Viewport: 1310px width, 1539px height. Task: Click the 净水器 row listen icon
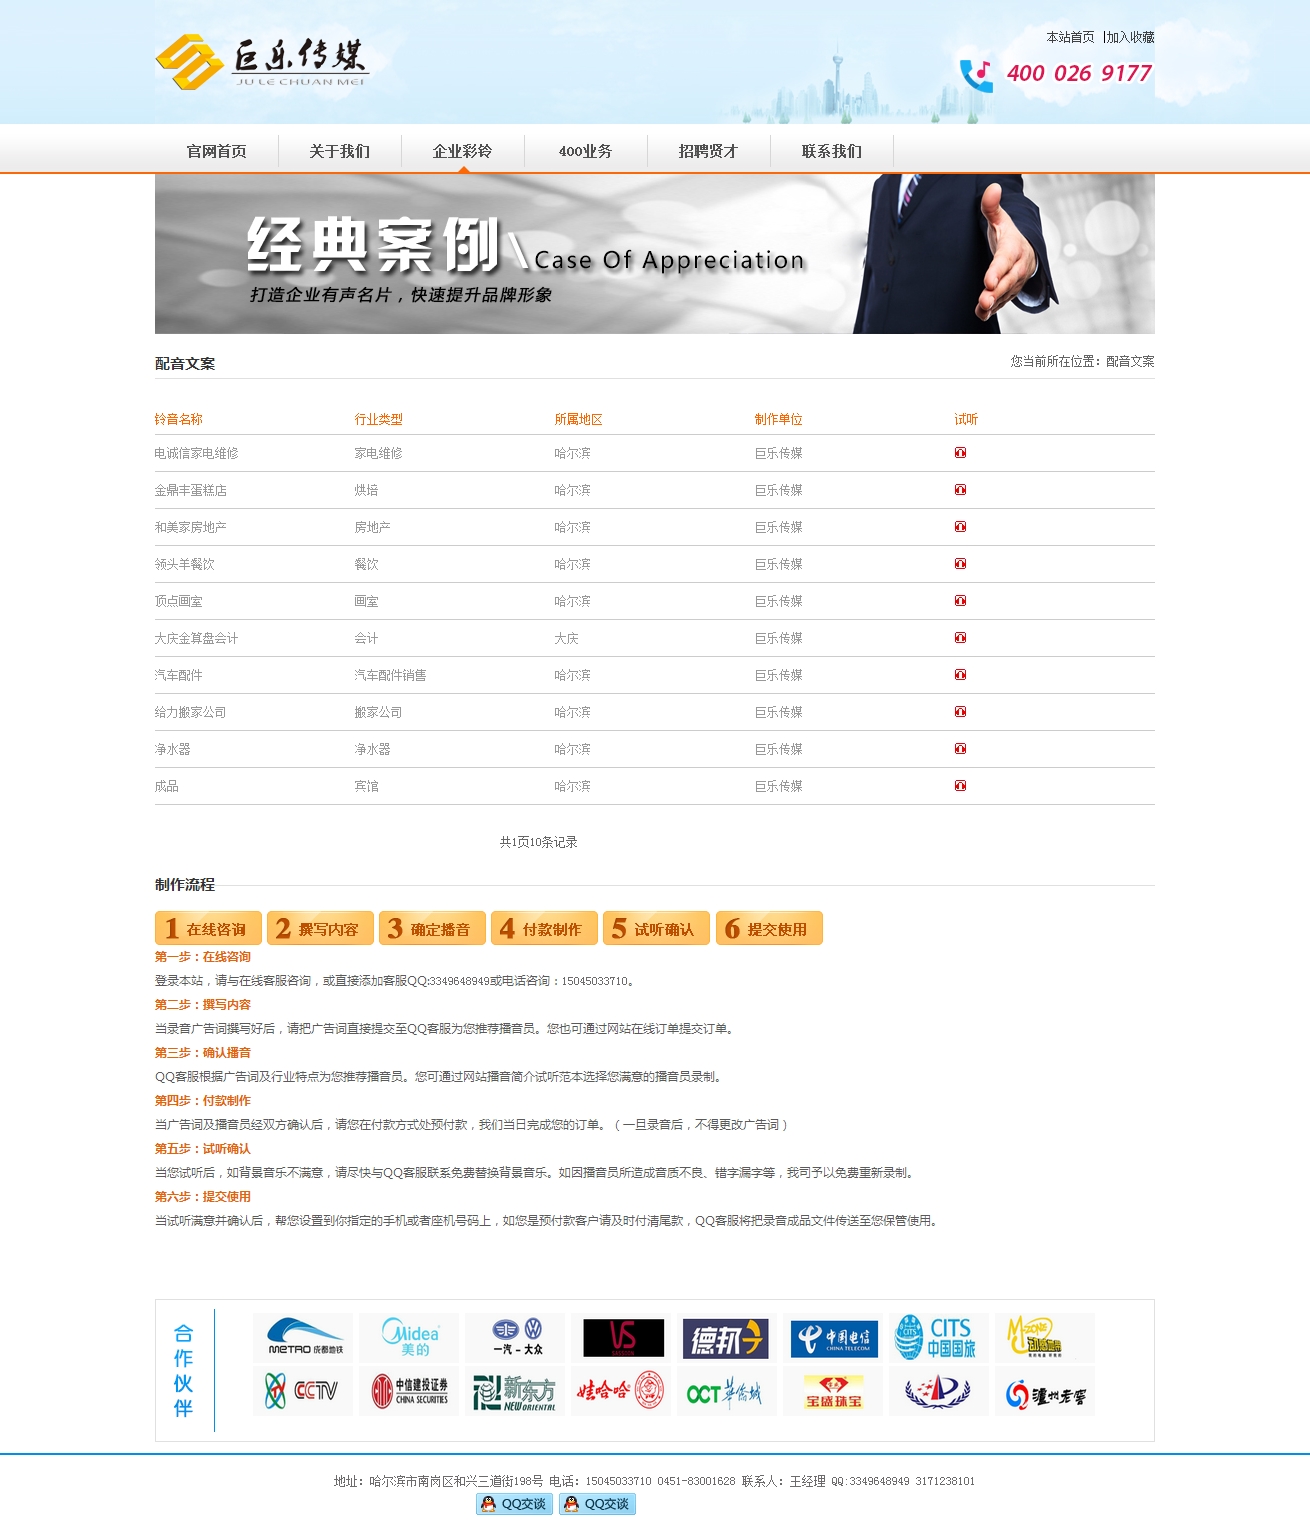[x=960, y=749]
